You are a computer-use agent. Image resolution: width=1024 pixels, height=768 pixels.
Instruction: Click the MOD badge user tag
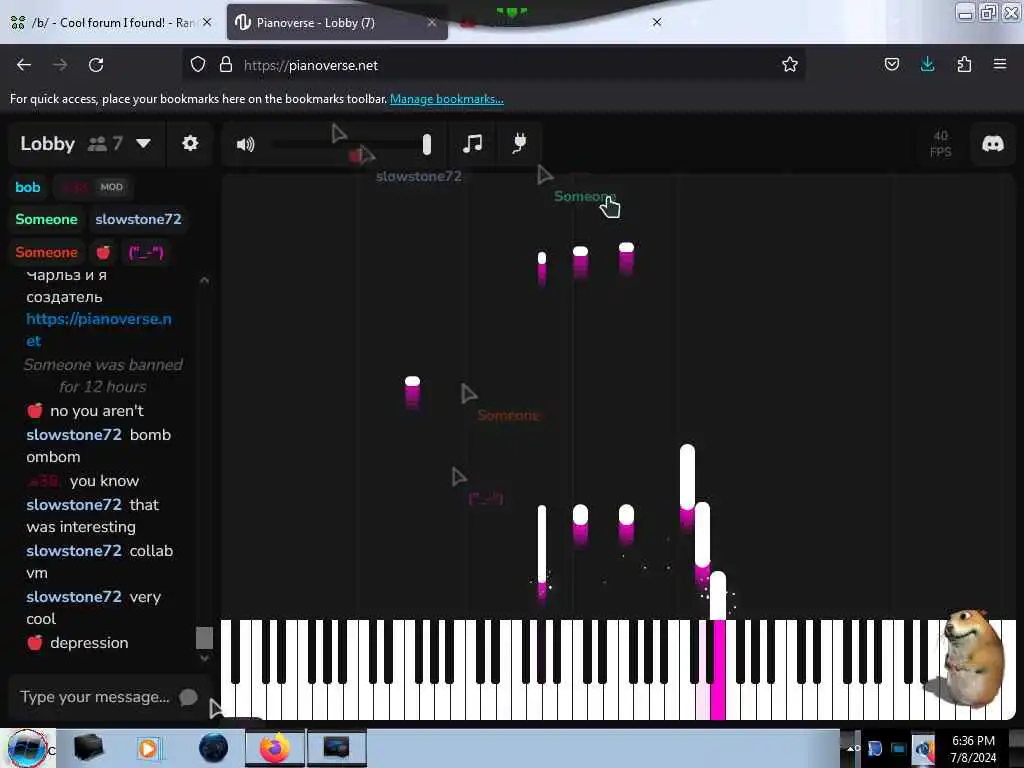(x=111, y=187)
